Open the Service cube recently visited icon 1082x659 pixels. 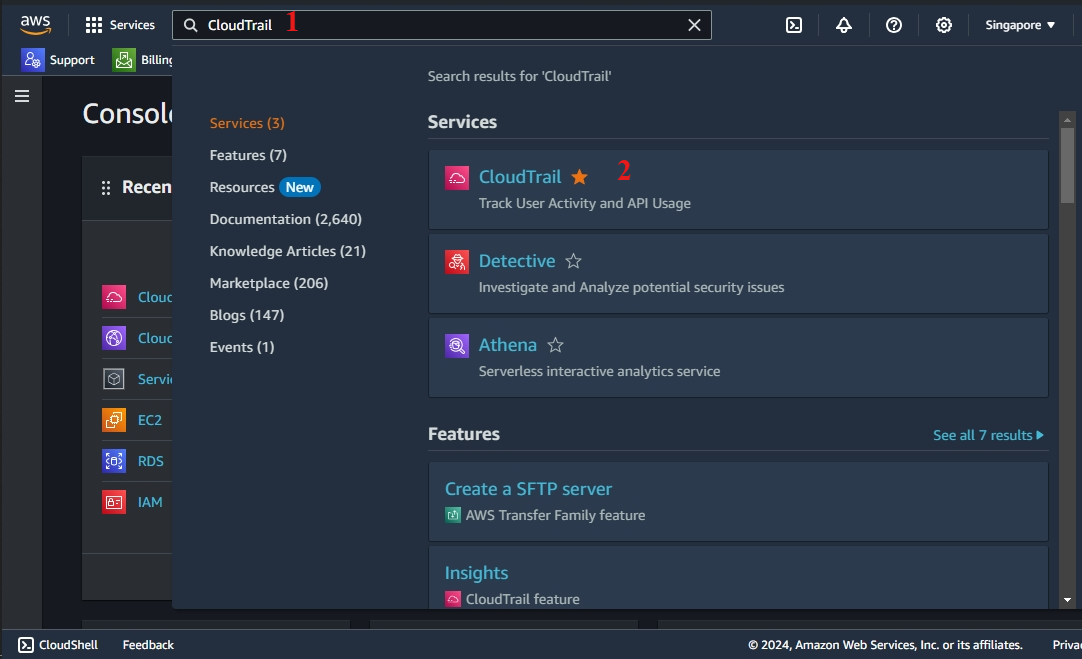[114, 379]
